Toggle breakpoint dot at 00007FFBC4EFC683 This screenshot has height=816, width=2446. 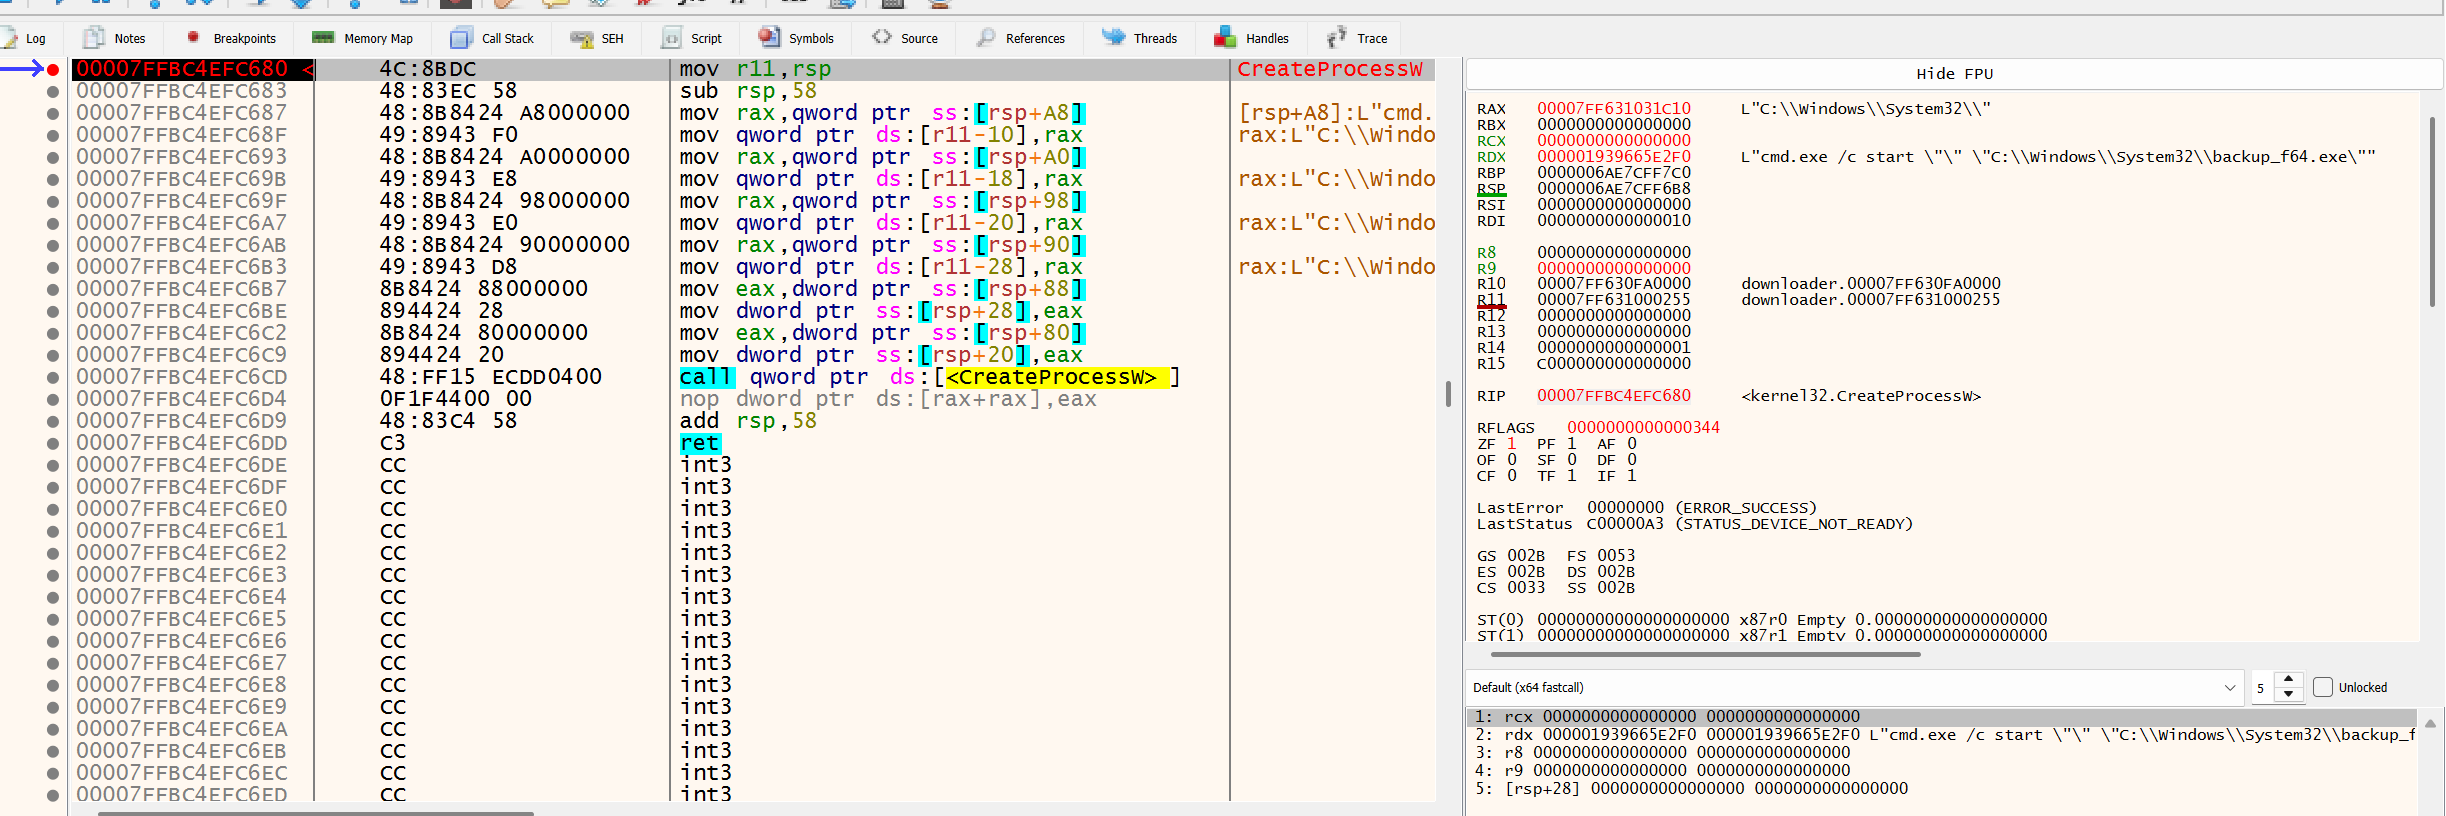click(x=53, y=91)
